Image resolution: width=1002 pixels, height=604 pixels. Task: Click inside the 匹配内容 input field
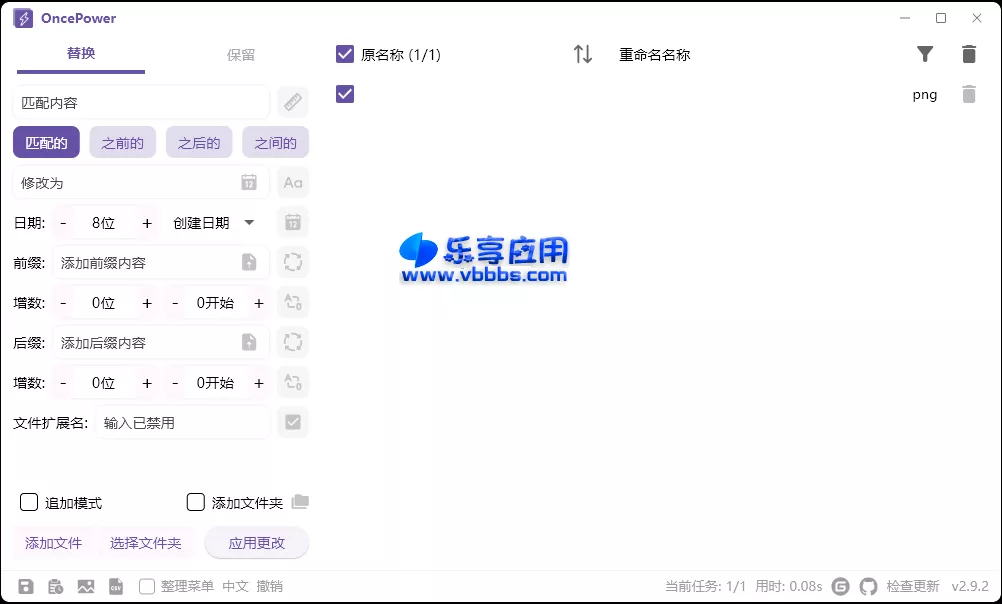click(140, 102)
